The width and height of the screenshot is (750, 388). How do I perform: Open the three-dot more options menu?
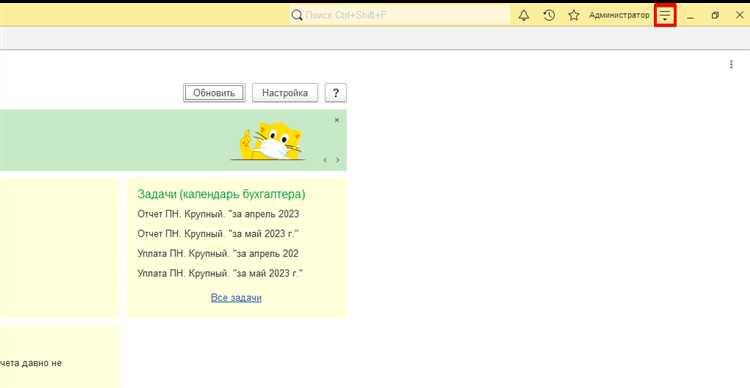[x=731, y=64]
